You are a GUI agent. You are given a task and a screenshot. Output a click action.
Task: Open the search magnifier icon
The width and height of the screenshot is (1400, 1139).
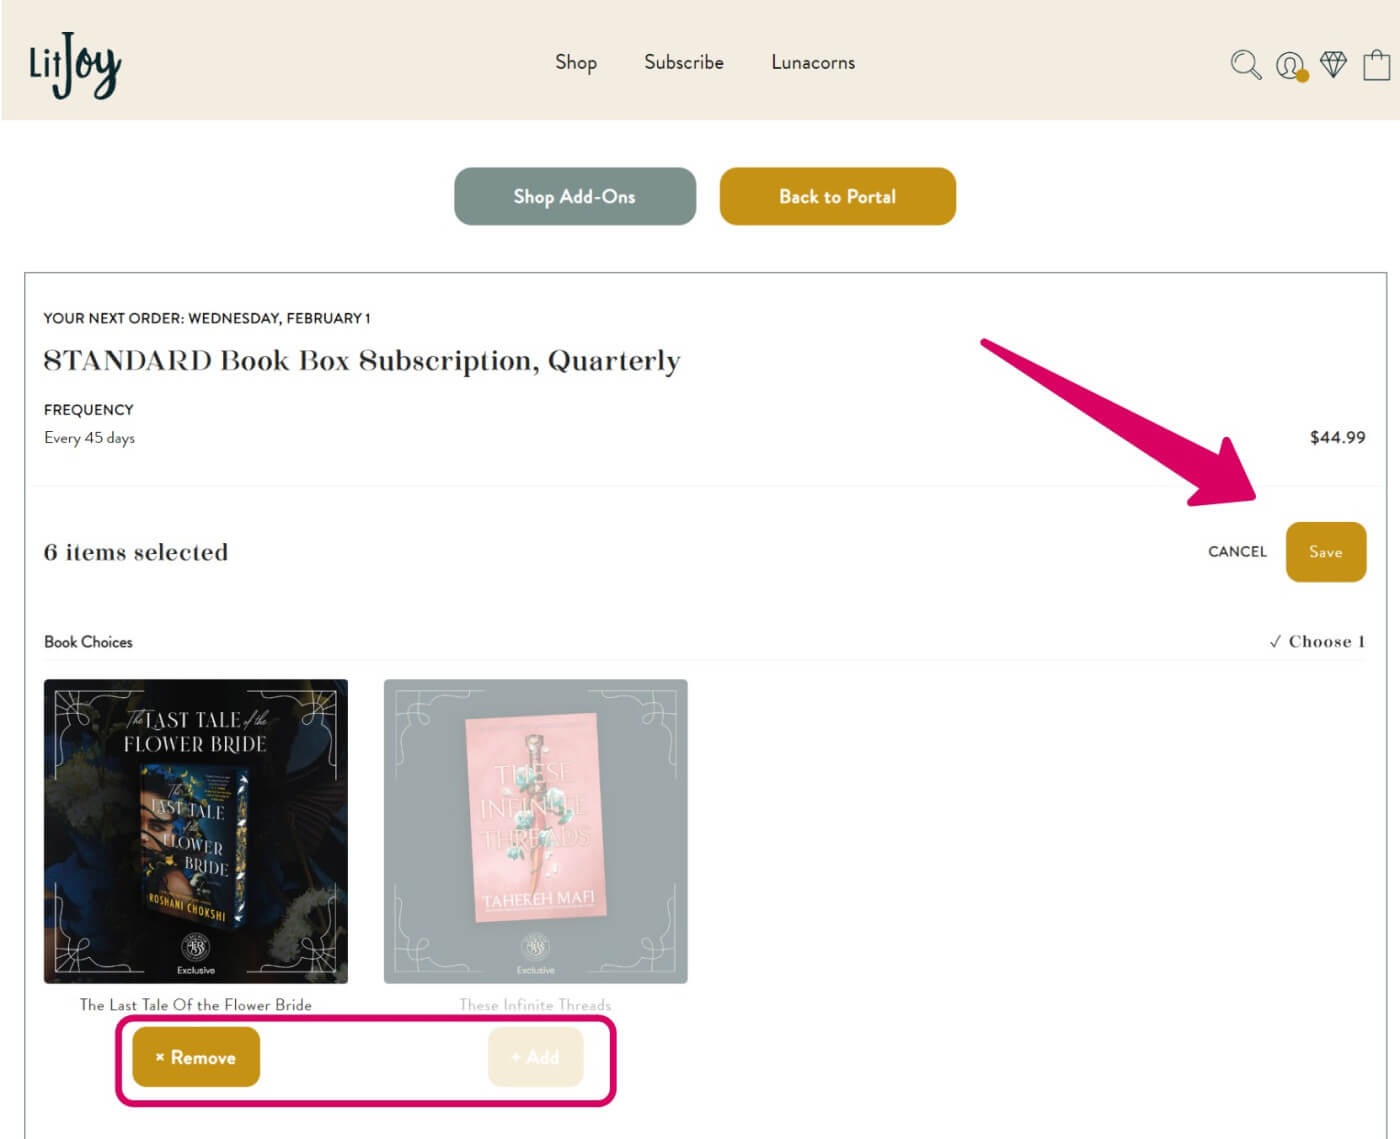coord(1245,65)
